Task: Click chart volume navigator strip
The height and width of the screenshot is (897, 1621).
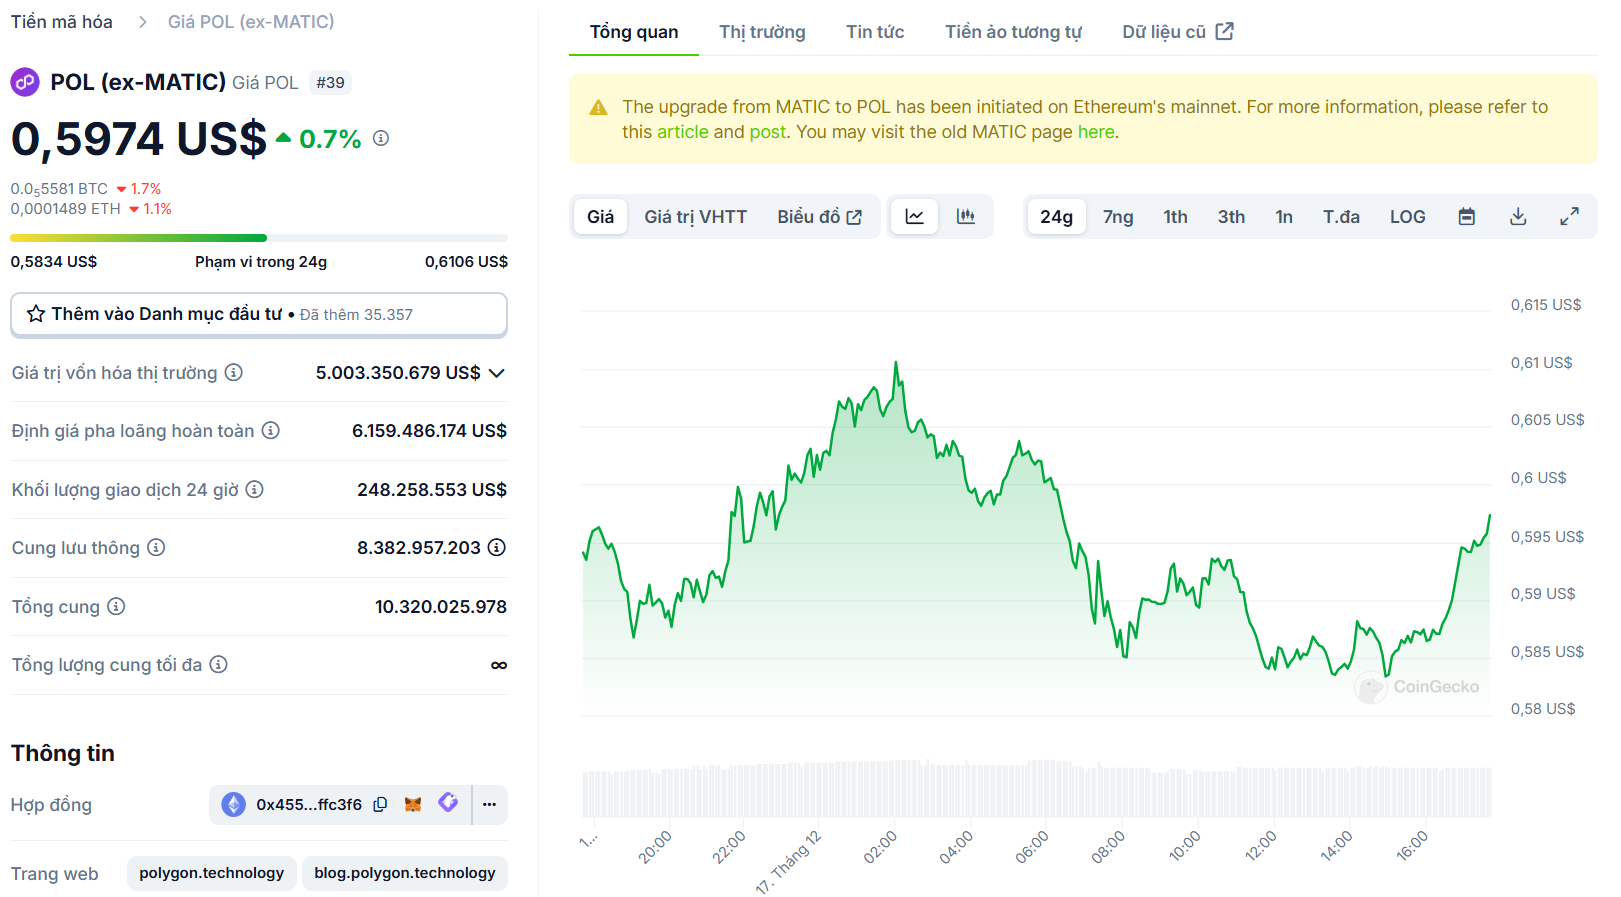Action: coord(1036,790)
